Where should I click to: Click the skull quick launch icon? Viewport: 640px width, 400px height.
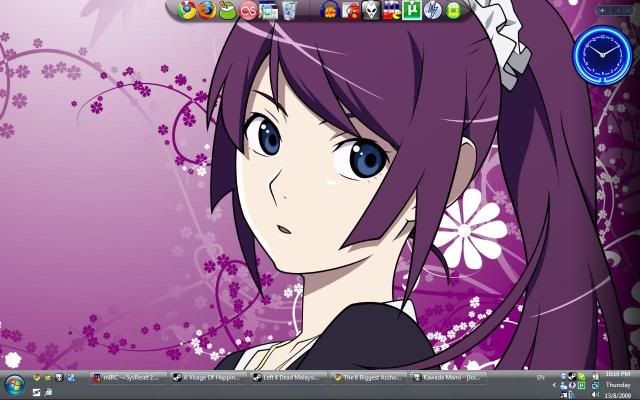[59, 378]
